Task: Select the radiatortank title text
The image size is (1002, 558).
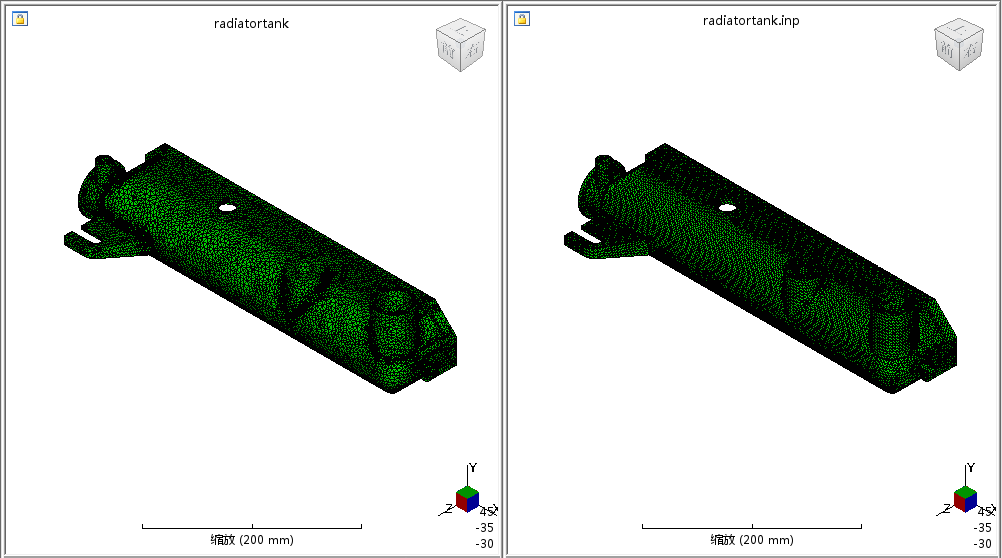Action: (x=251, y=24)
